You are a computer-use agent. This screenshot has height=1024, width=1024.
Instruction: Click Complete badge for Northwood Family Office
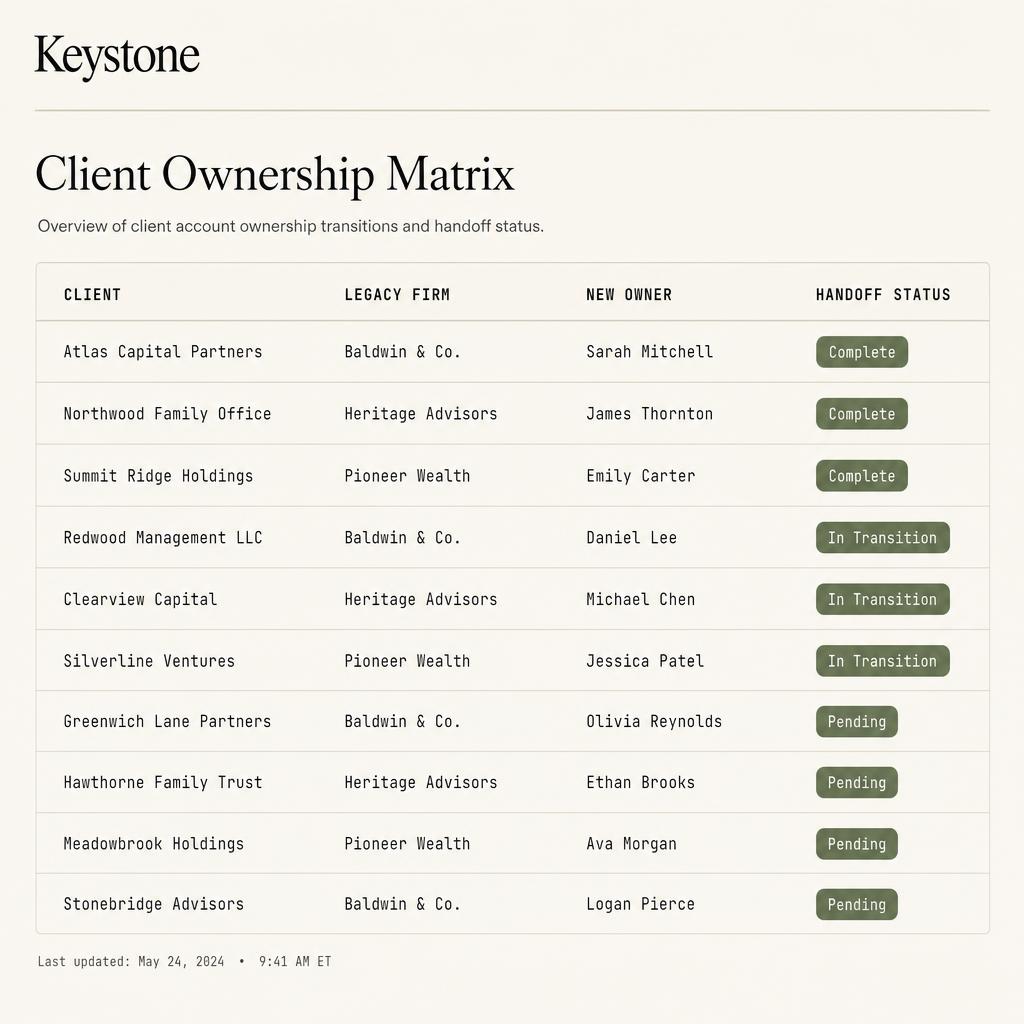[861, 414]
